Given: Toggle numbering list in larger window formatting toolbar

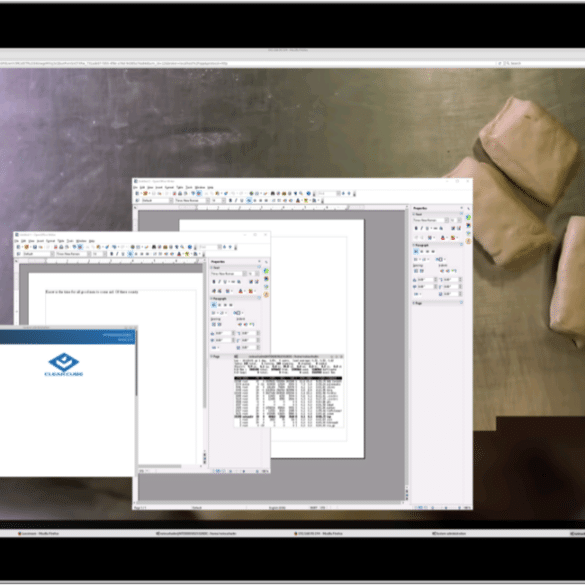Looking at the screenshot, I should pos(273,200).
